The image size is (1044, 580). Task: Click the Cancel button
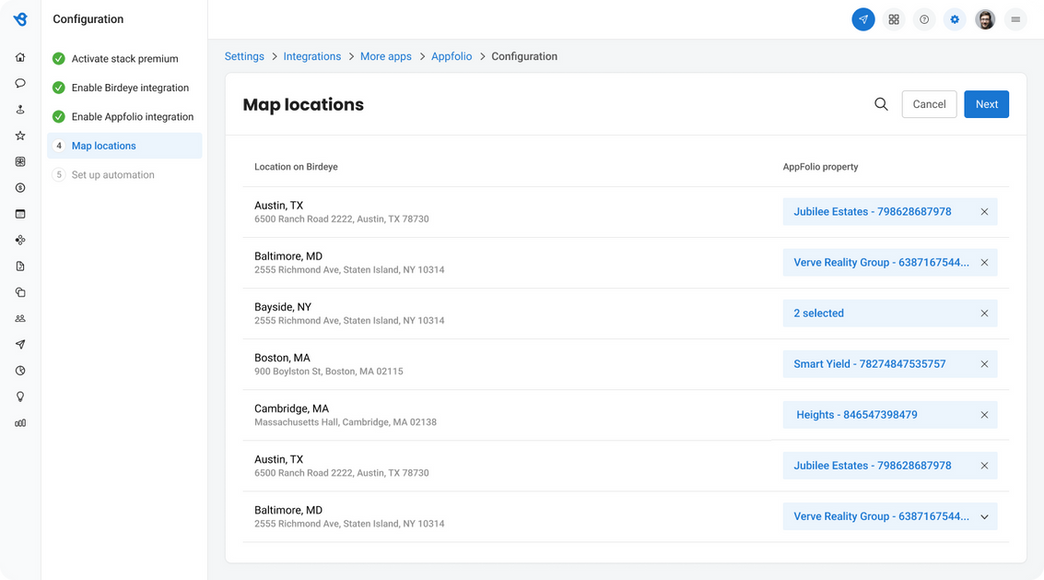(x=929, y=104)
